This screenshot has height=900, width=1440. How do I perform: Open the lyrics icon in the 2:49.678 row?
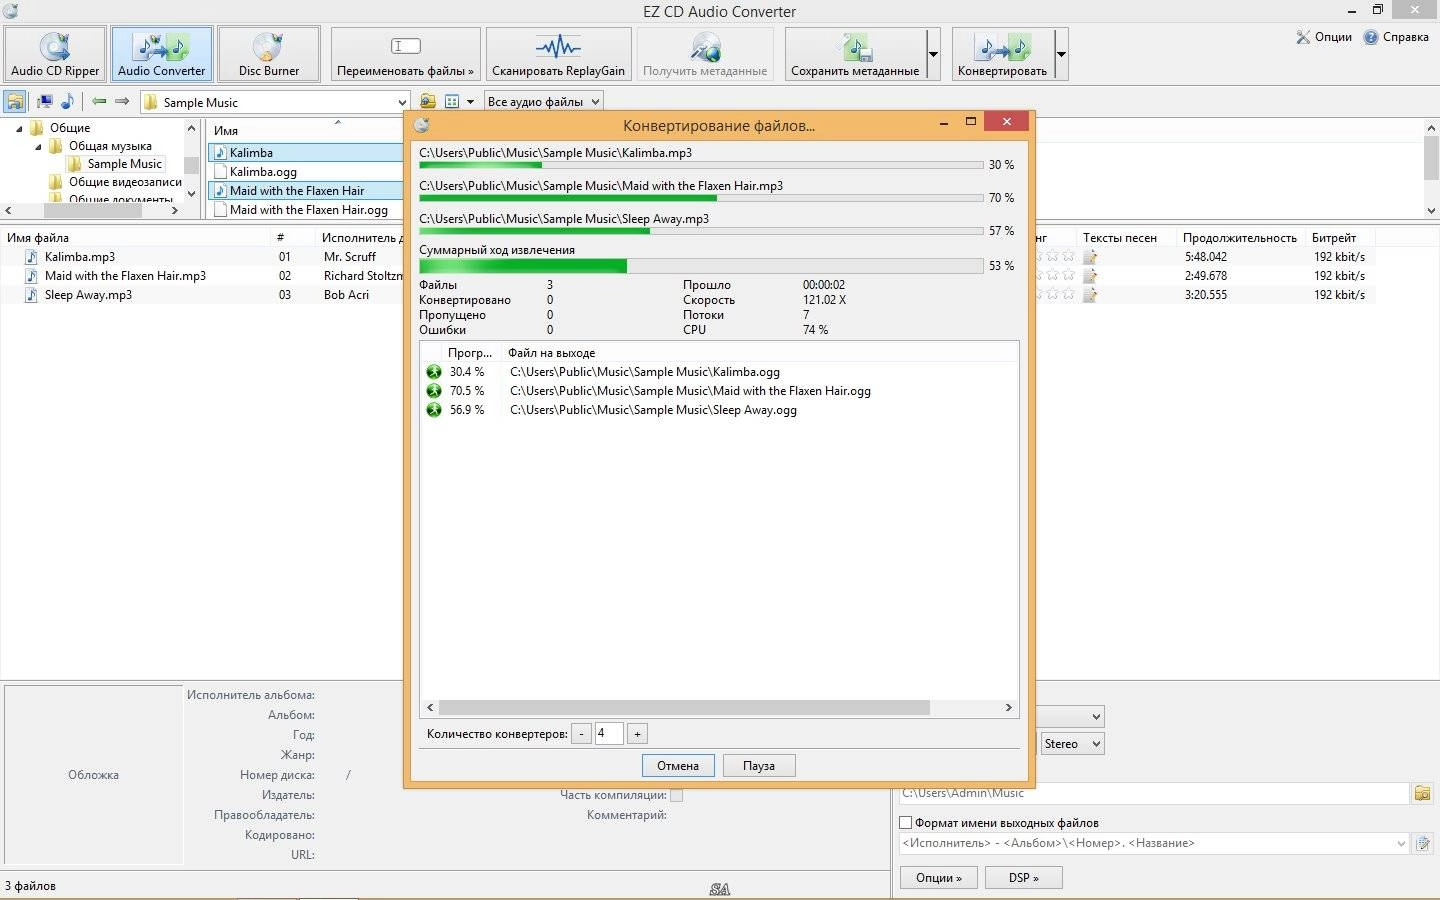tap(1090, 276)
